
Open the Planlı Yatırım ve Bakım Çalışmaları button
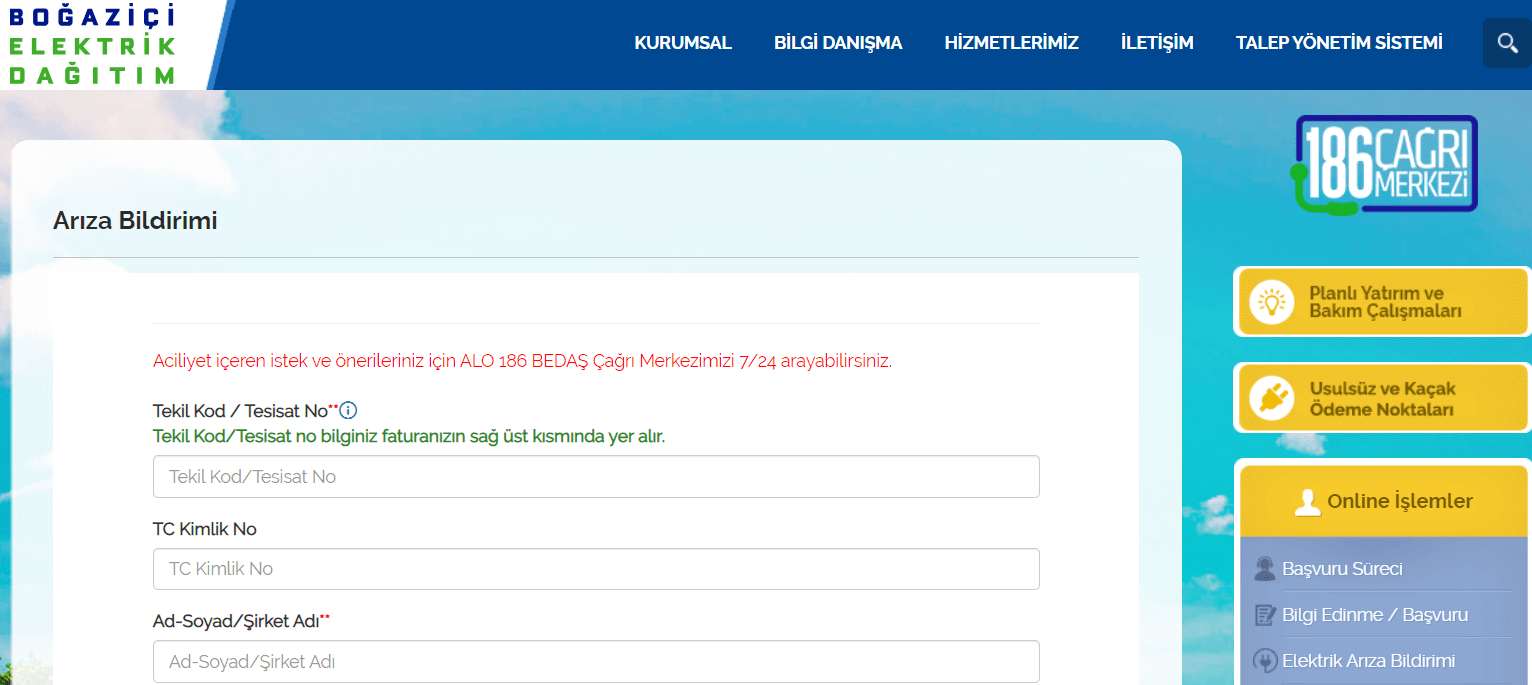click(1380, 300)
